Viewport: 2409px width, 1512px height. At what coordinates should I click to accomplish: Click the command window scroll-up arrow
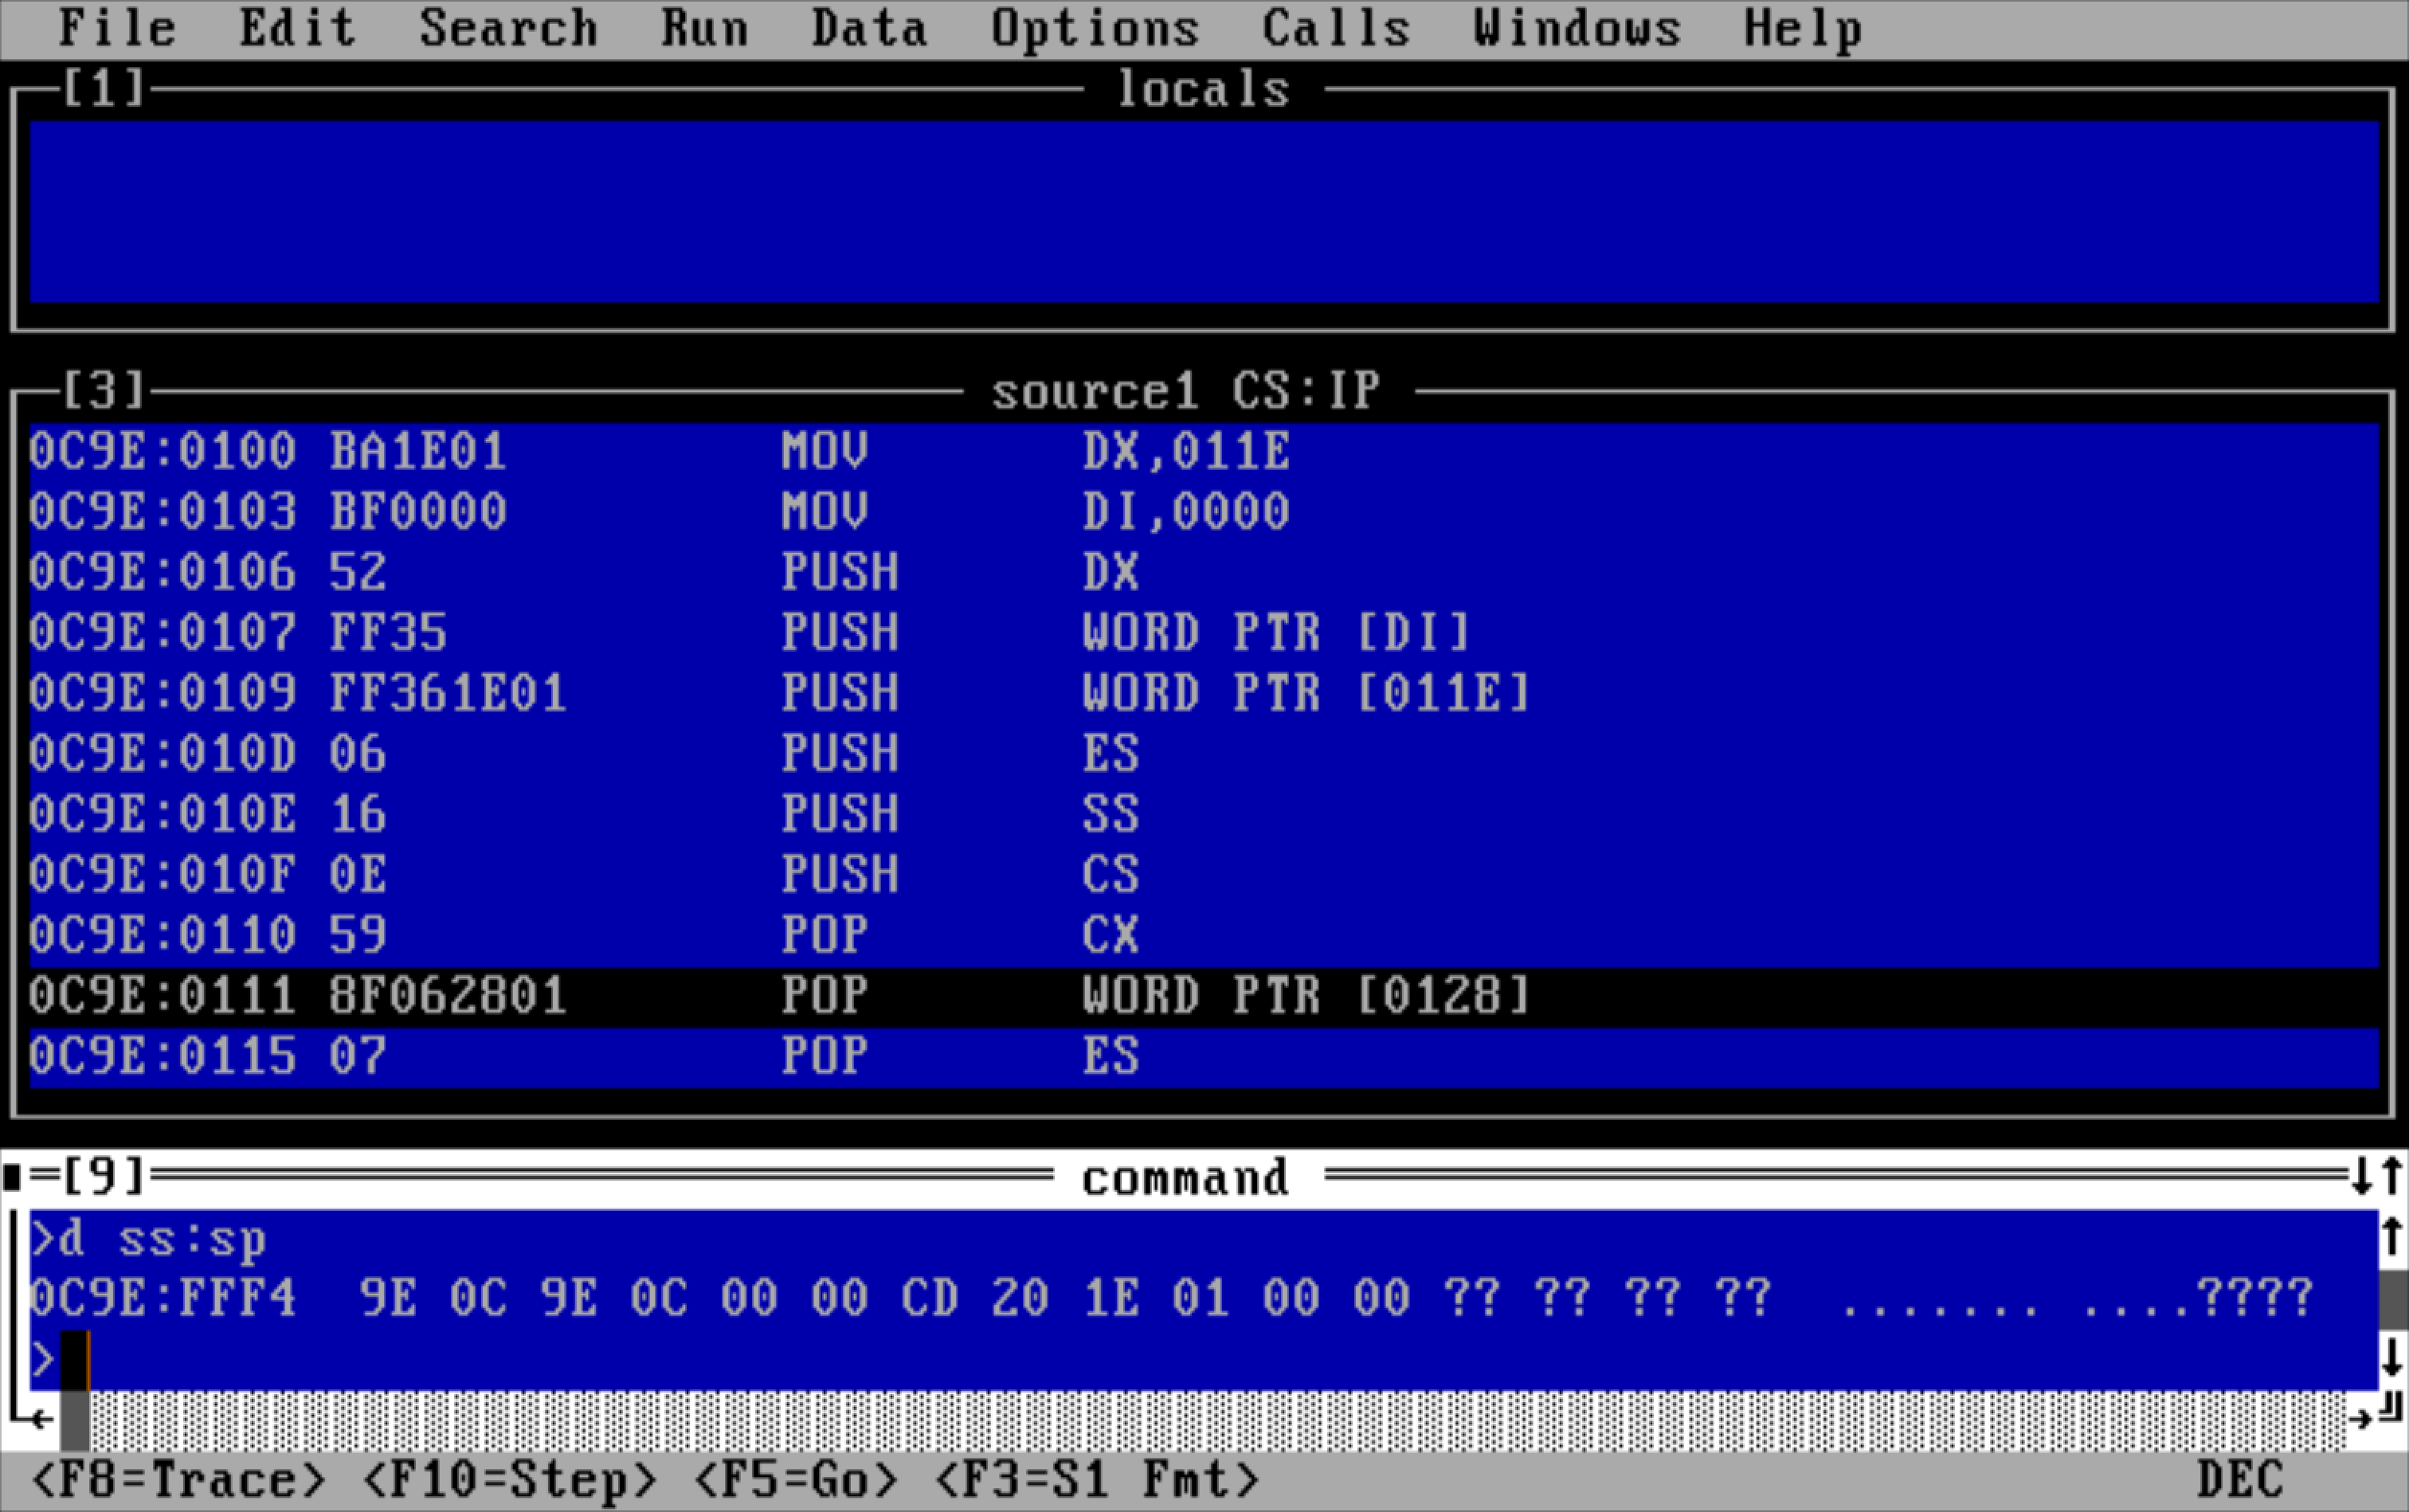[x=2392, y=1237]
